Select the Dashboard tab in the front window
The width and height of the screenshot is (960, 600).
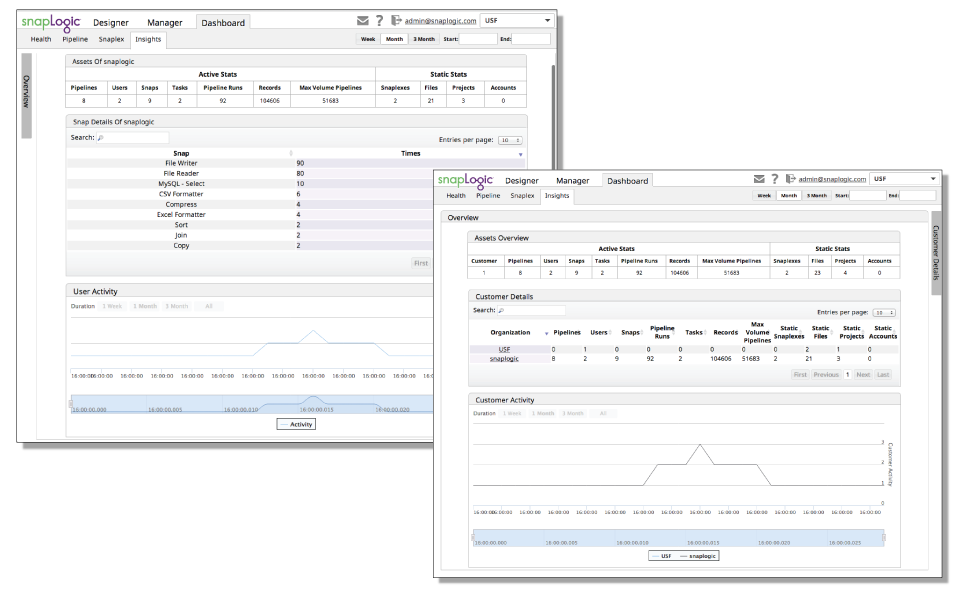(628, 181)
